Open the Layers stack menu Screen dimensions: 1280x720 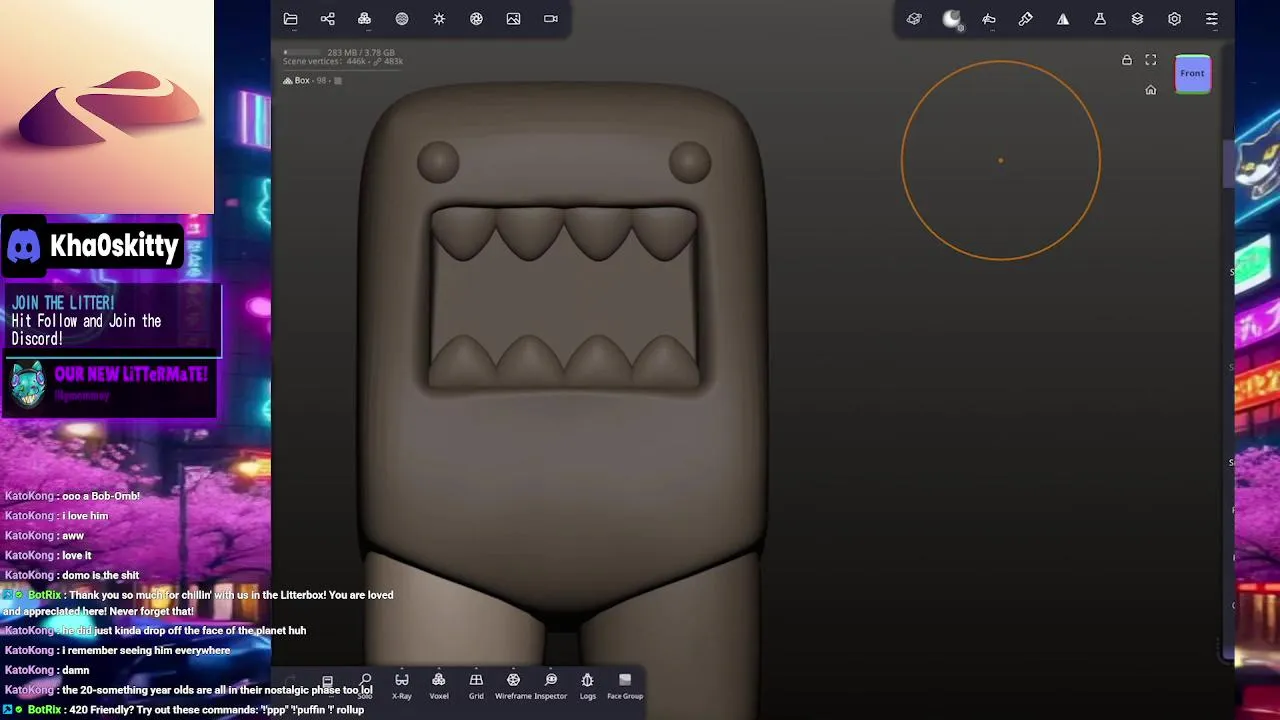pyautogui.click(x=1137, y=19)
